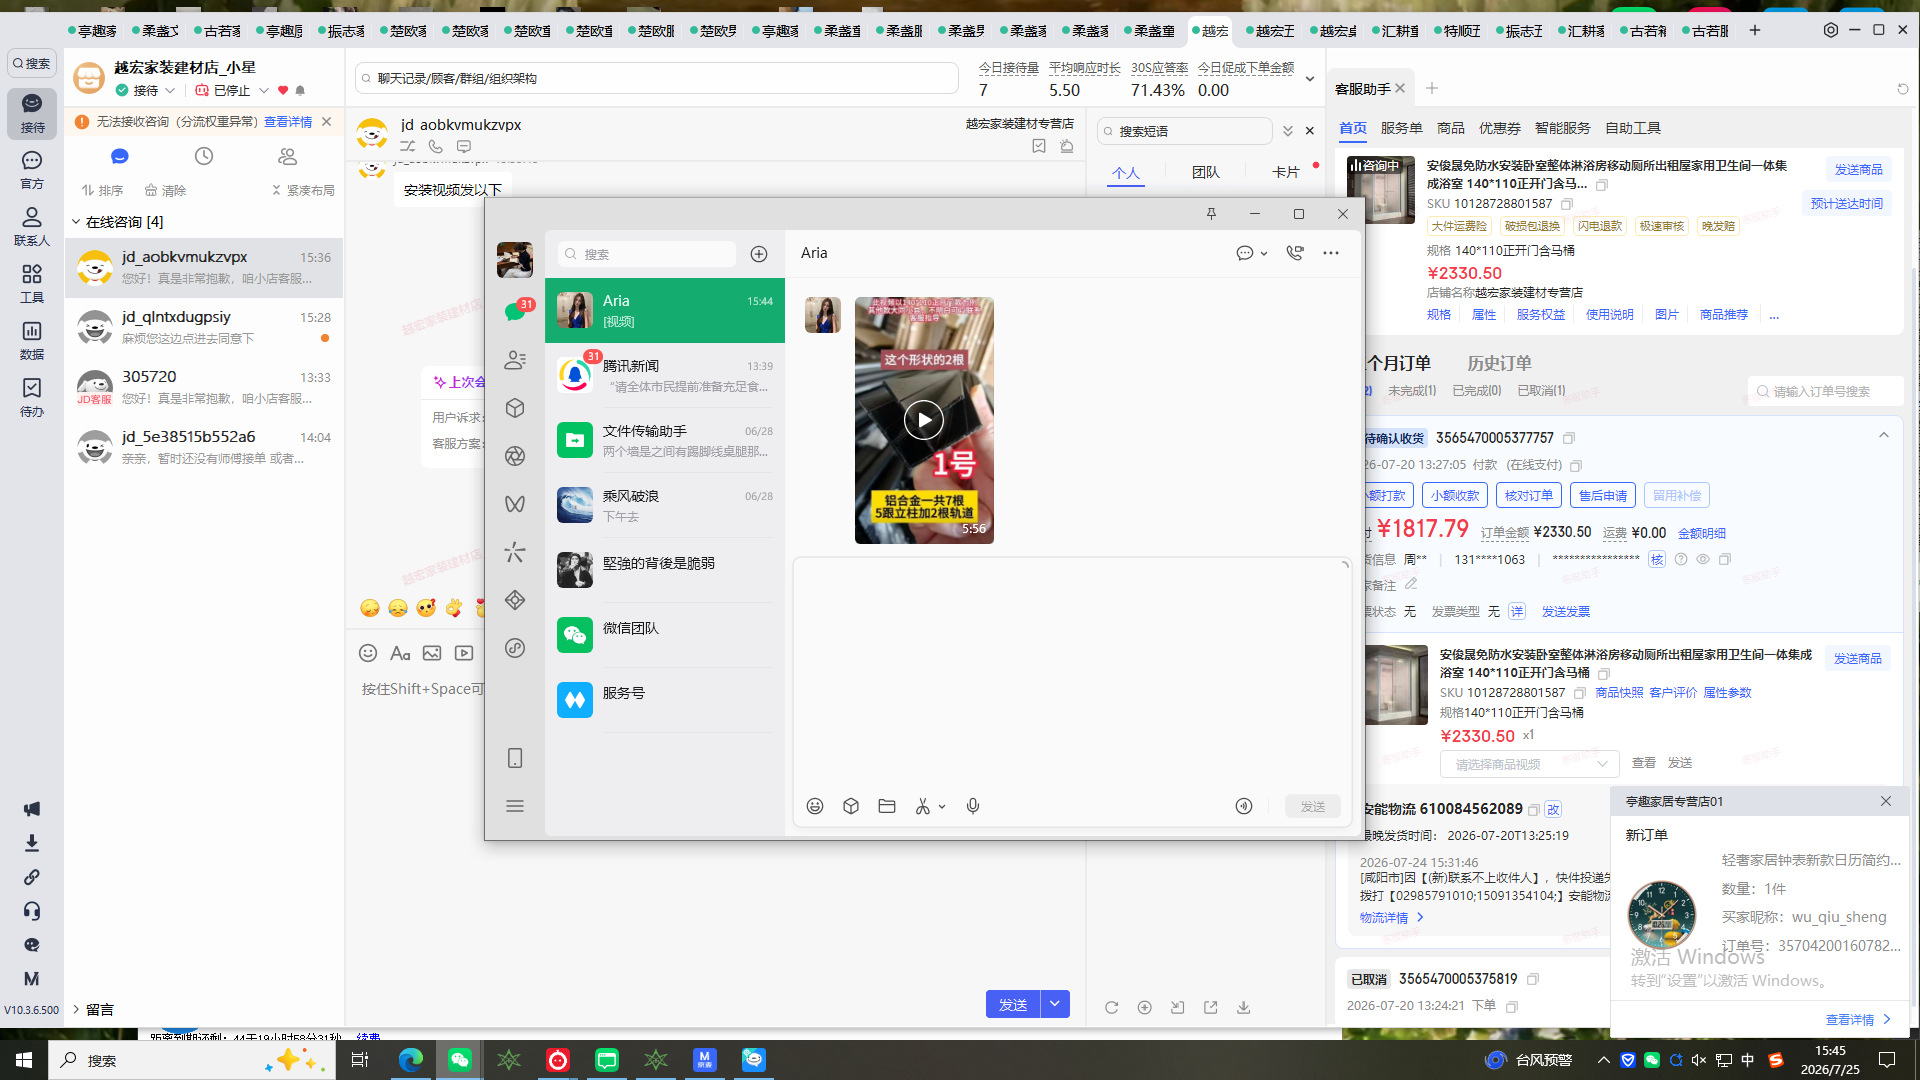1920x1080 pixels.
Task: Click the plus icon beside WeChat search
Action: [x=759, y=254]
